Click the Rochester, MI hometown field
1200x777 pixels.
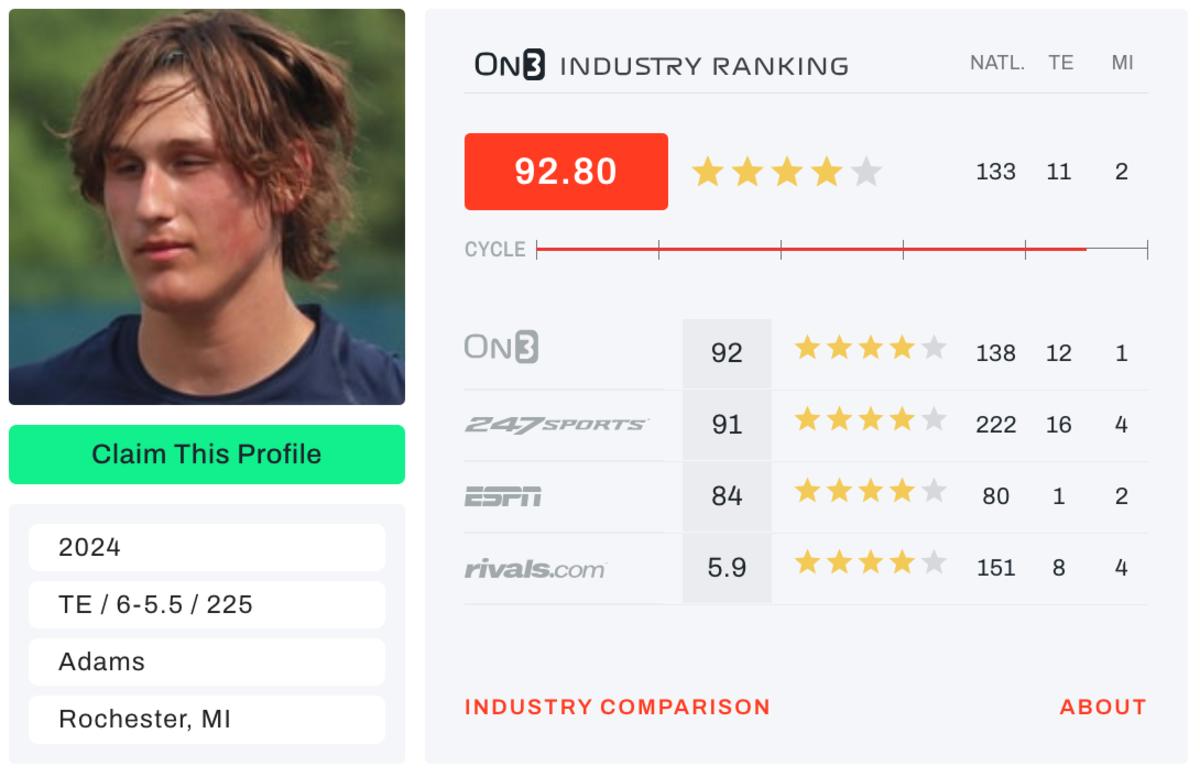coord(207,719)
